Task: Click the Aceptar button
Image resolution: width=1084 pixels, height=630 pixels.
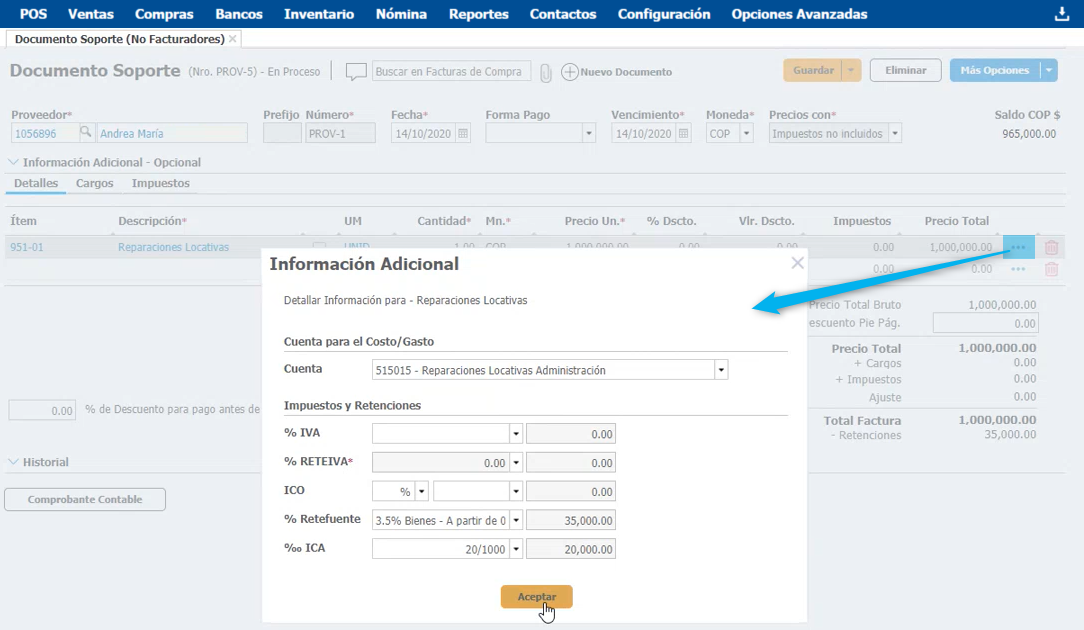Action: [x=536, y=596]
